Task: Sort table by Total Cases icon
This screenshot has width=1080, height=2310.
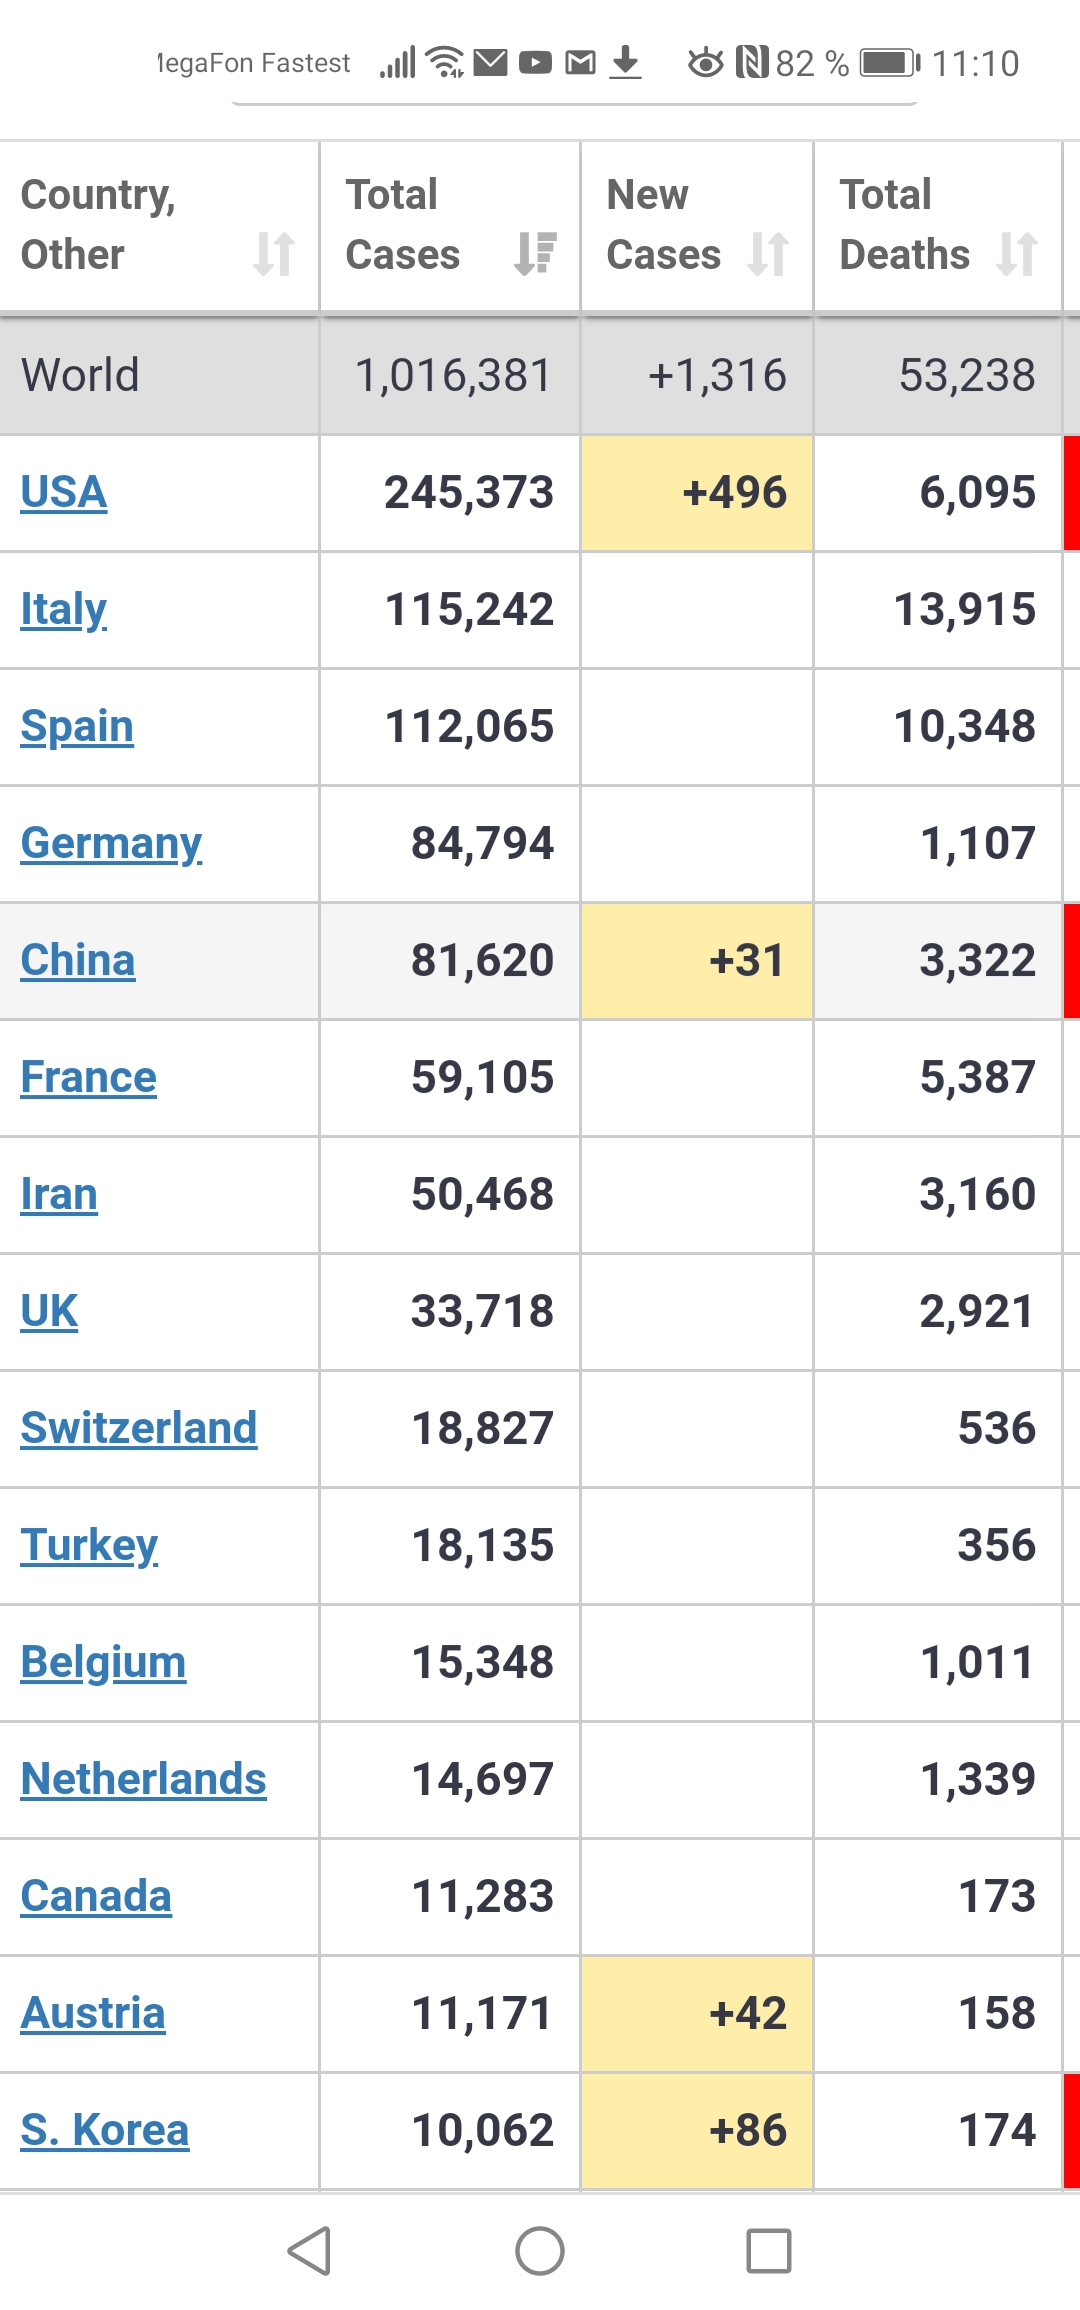Action: 535,254
